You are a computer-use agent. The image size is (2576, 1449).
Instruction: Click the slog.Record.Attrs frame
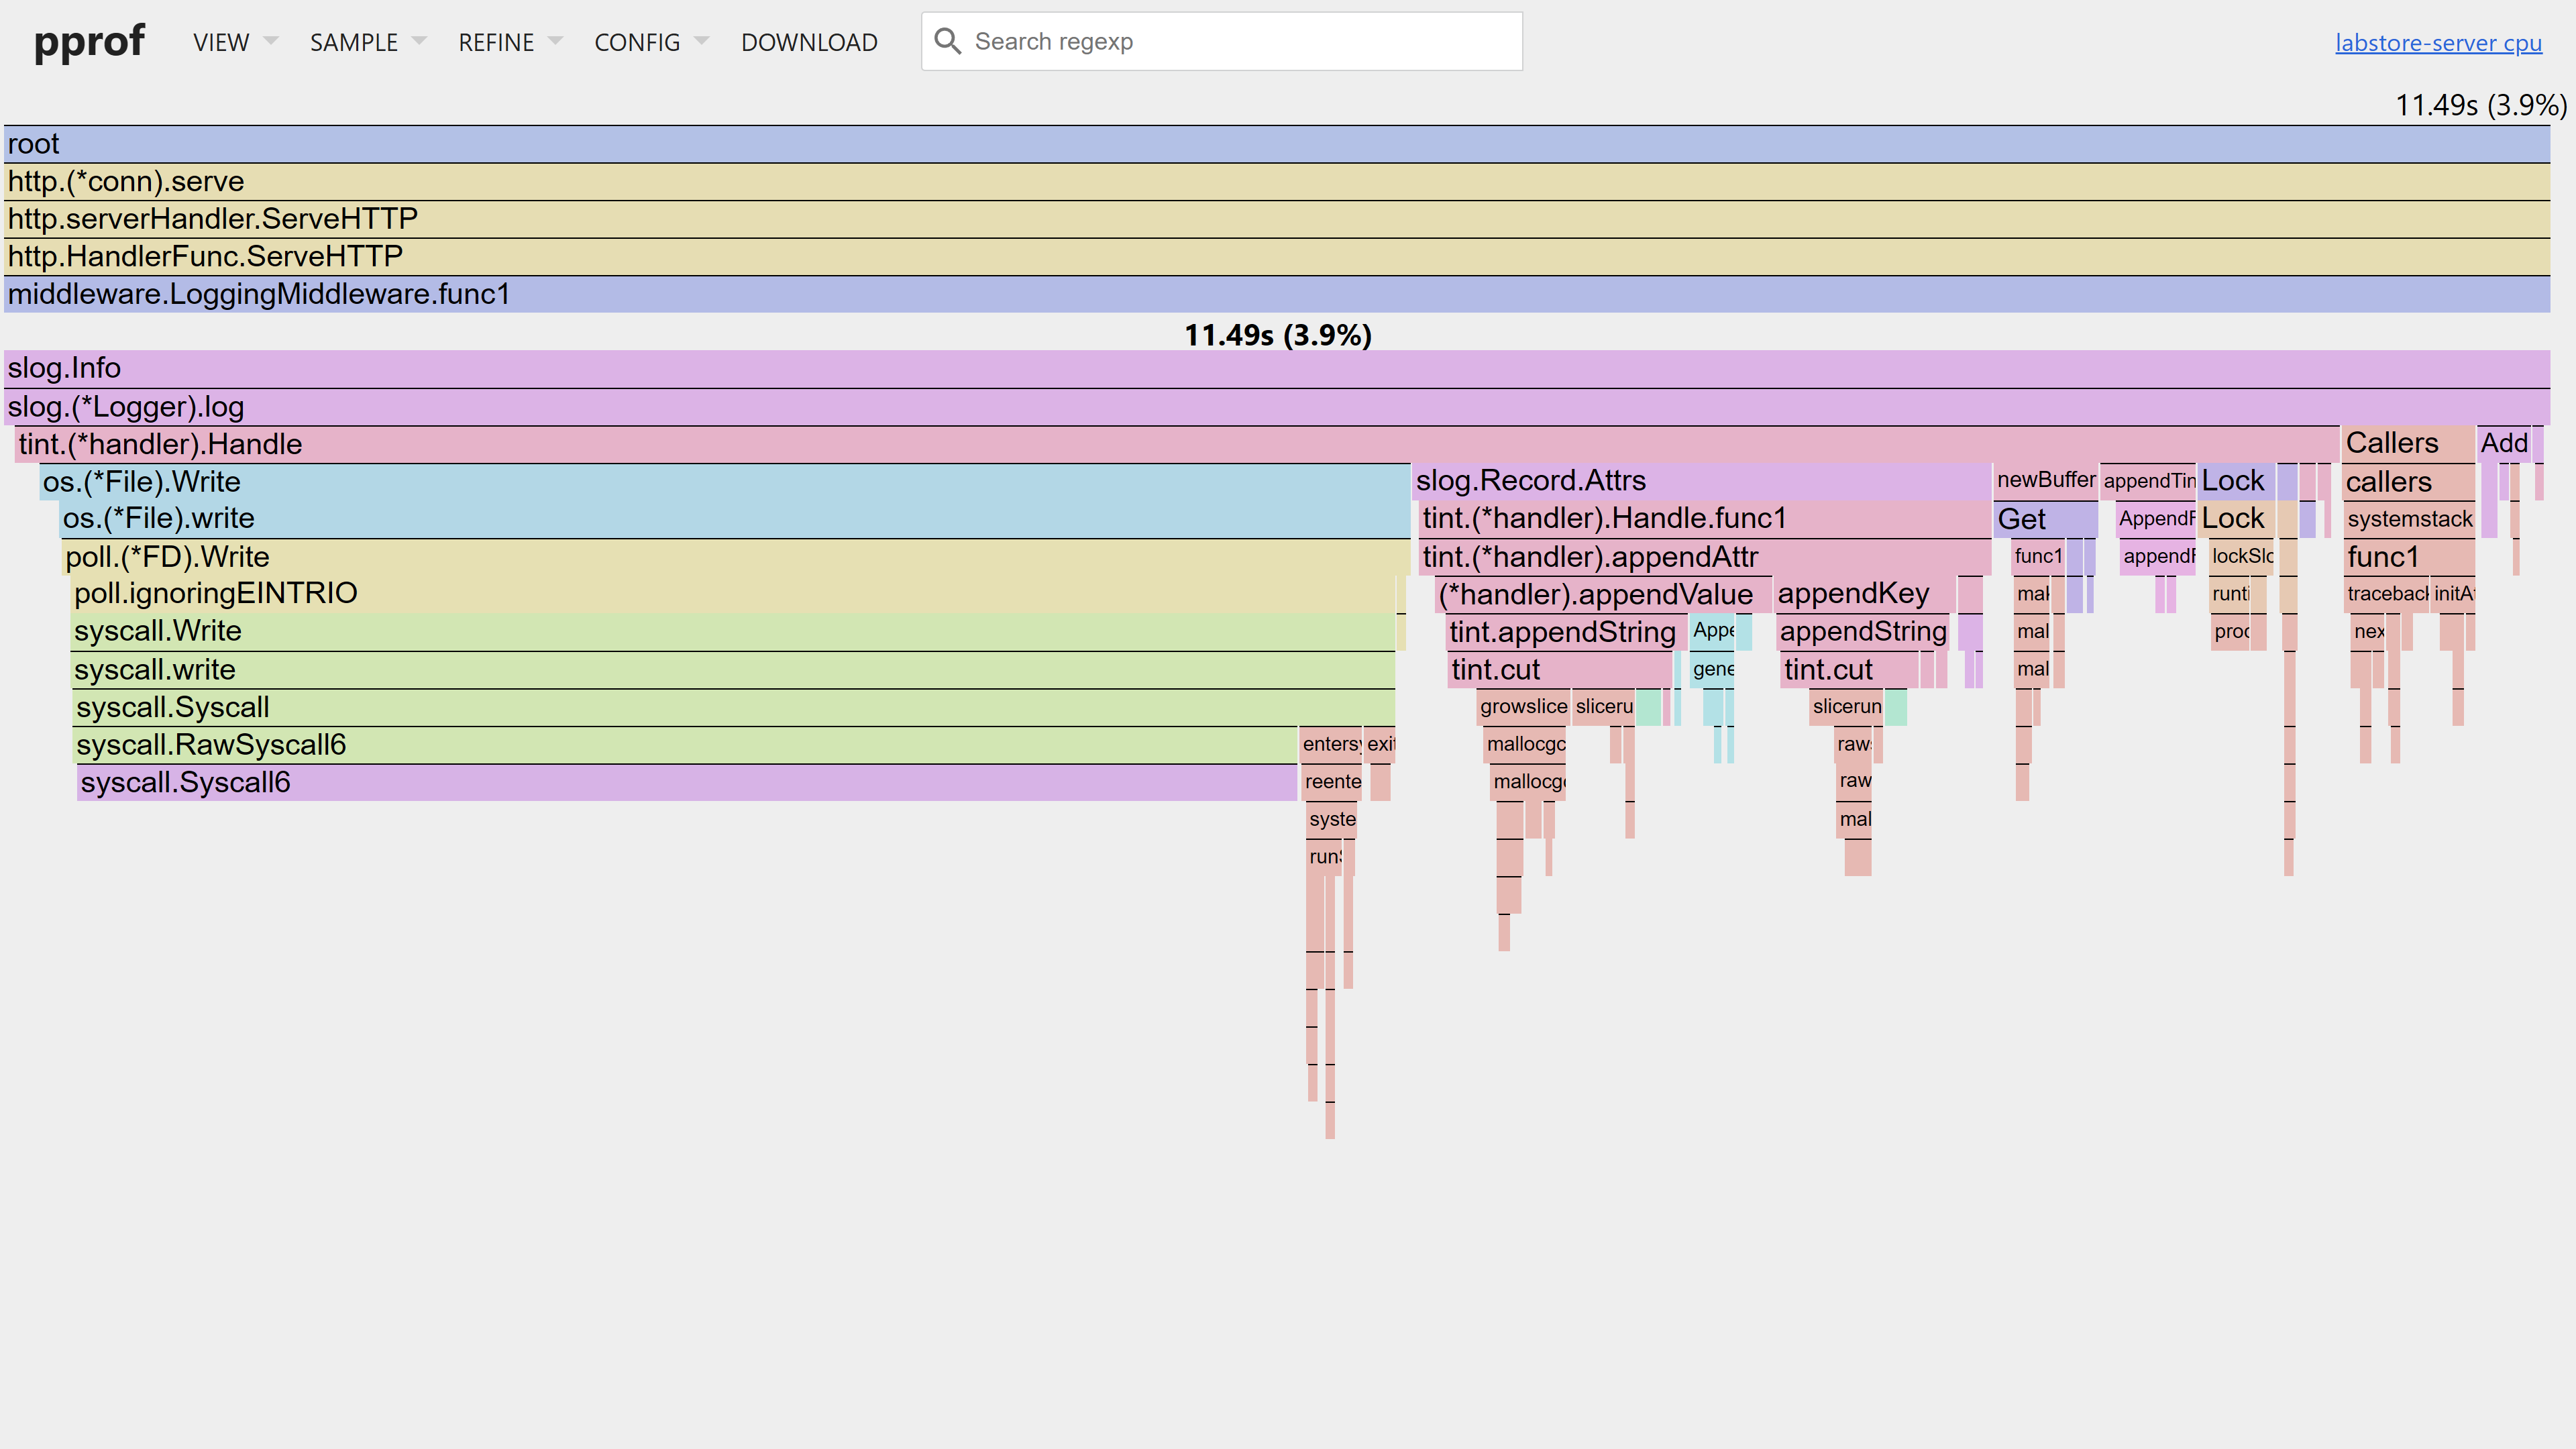click(1700, 481)
